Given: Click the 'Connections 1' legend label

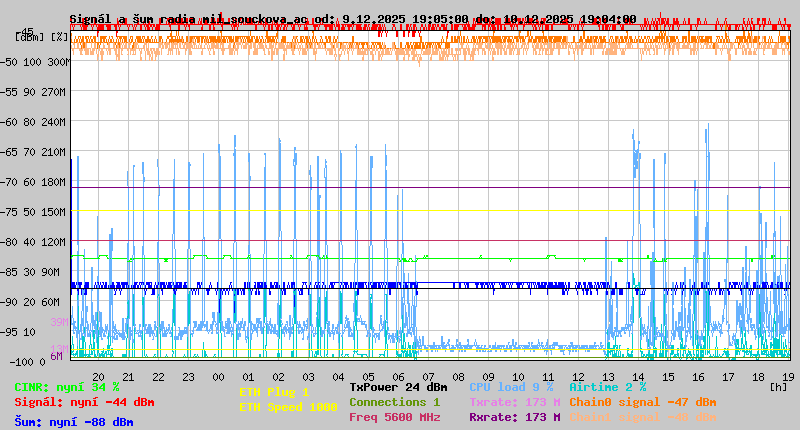Looking at the screenshot, I should (x=395, y=402).
